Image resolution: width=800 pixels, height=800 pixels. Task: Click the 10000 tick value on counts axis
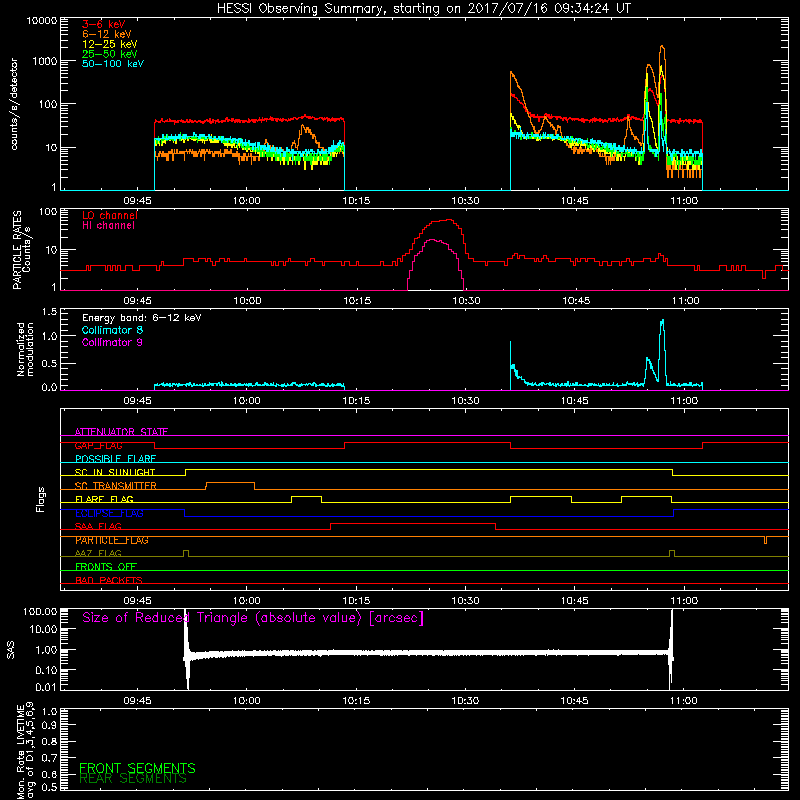[41, 21]
